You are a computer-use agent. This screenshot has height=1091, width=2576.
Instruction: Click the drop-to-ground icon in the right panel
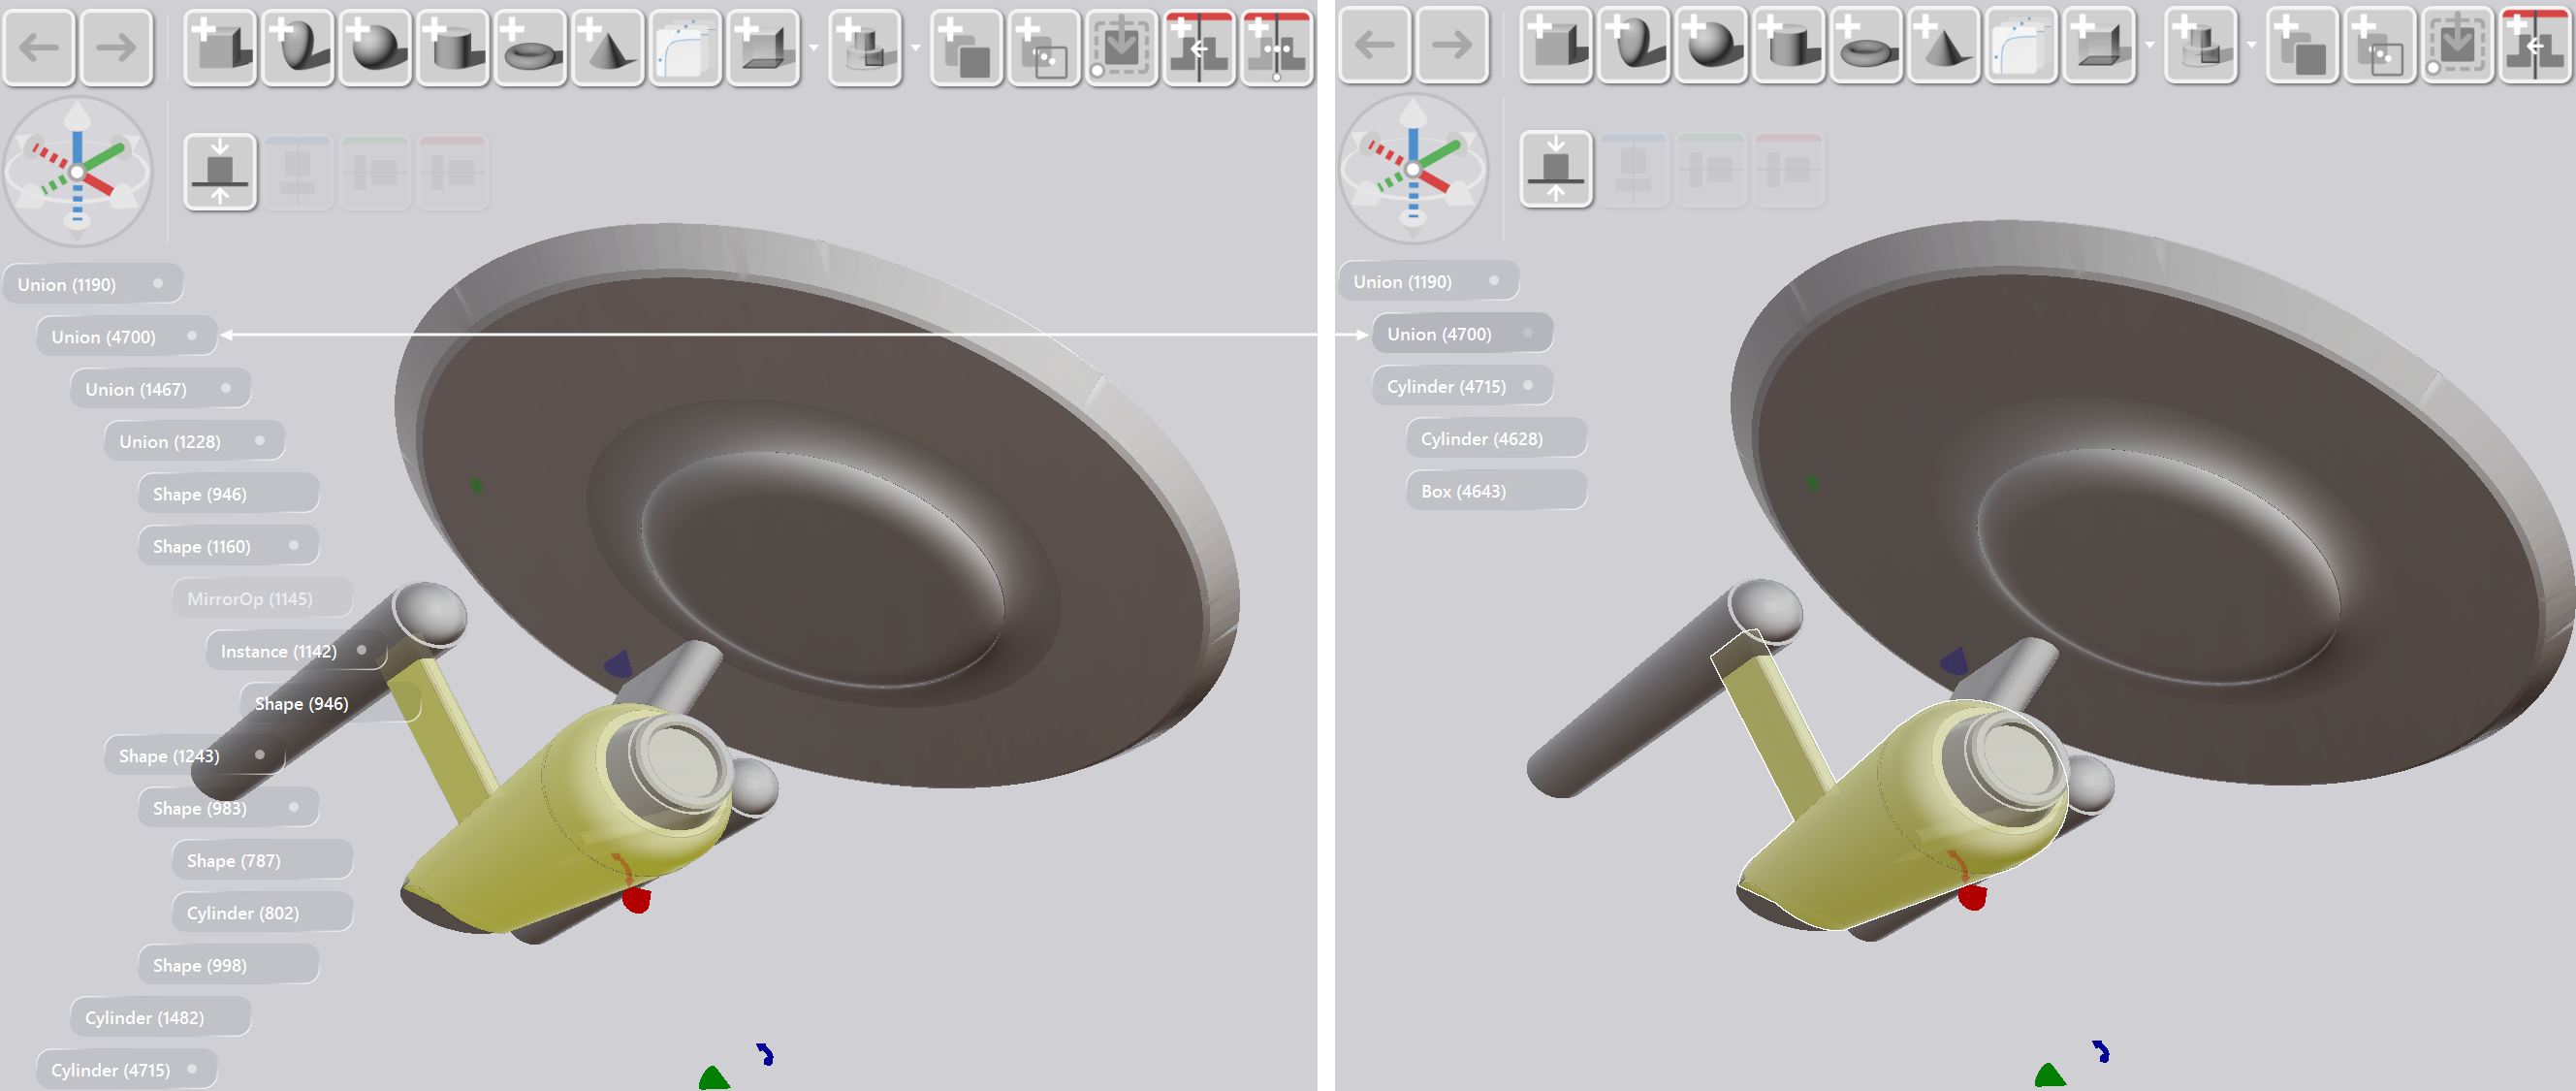1556,169
